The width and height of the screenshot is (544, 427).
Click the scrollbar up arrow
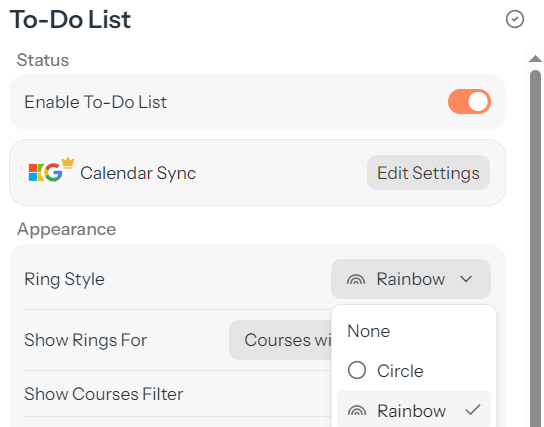coord(535,59)
